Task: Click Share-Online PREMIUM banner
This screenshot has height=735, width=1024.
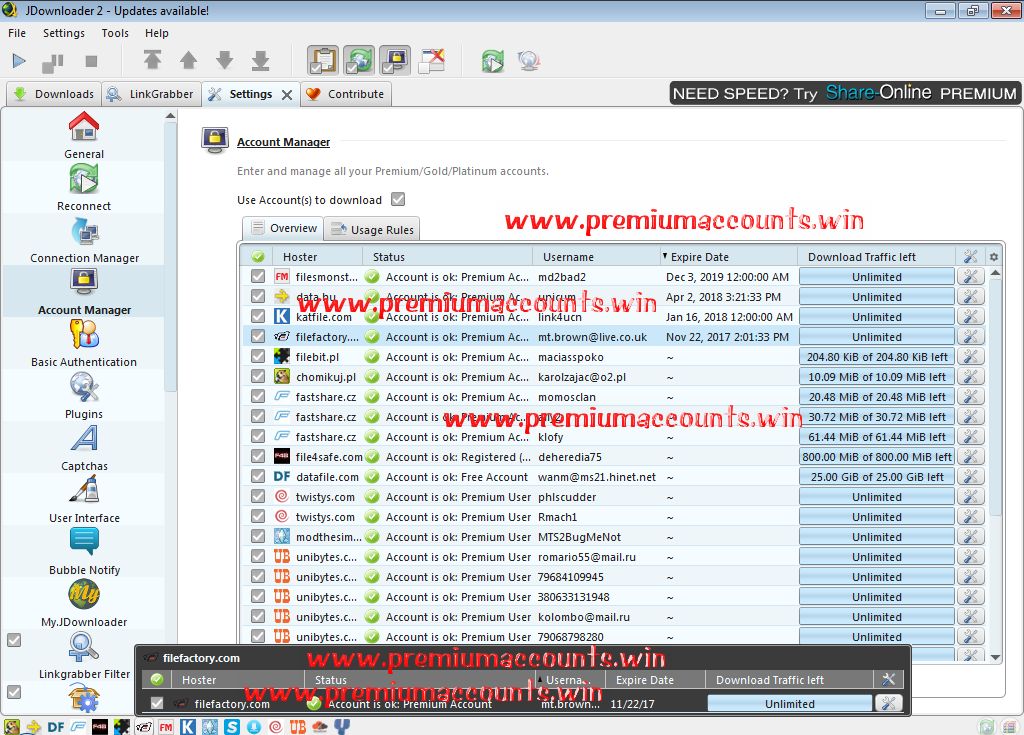Action: click(844, 93)
